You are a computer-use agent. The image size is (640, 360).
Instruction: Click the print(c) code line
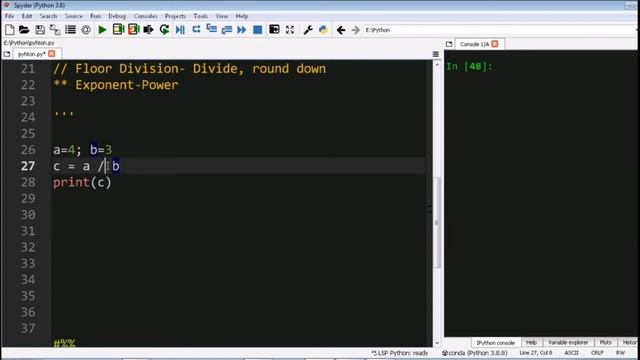tap(82, 182)
